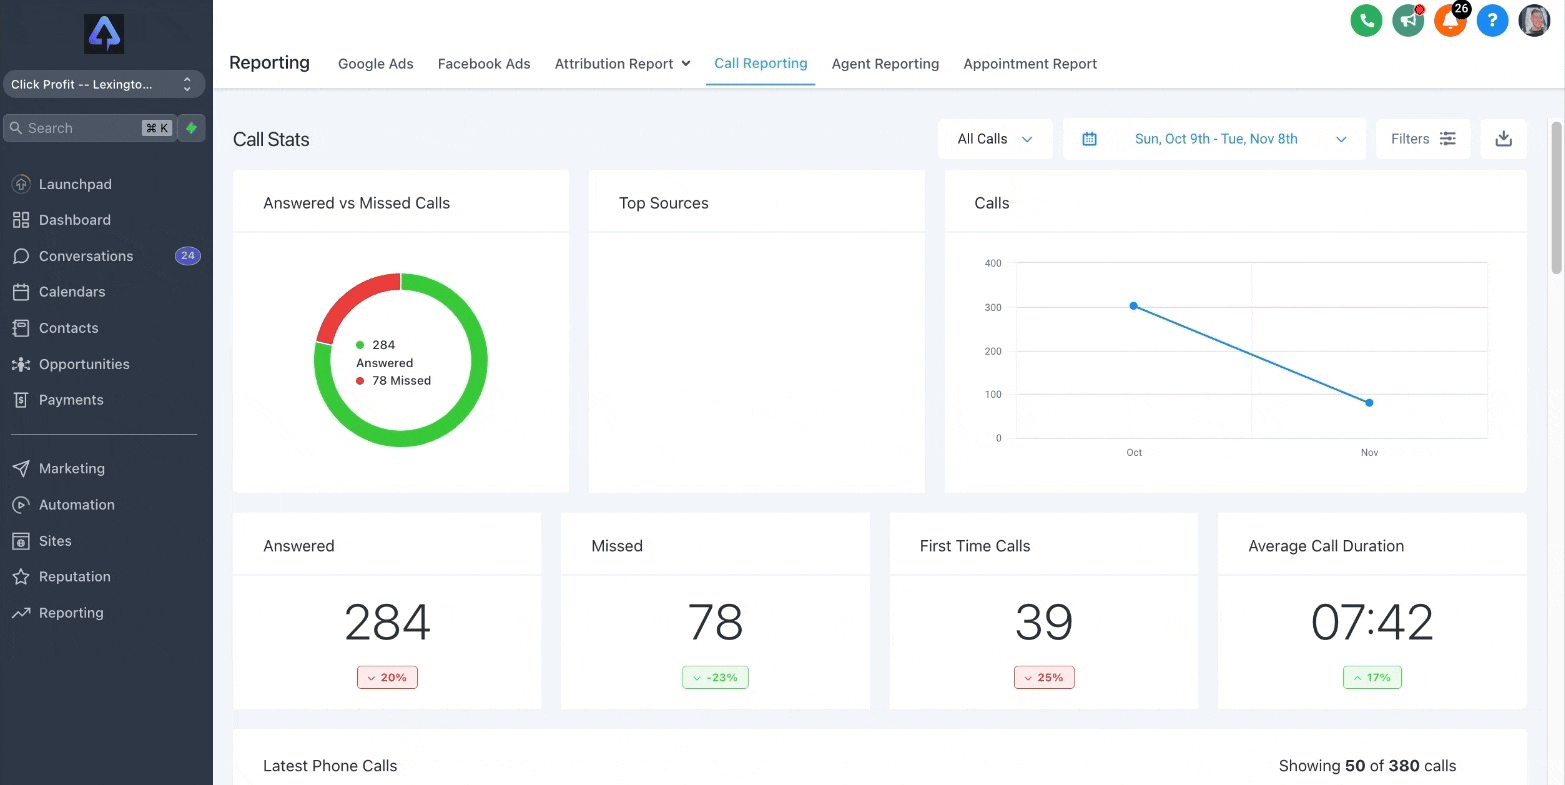
Task: Switch to the Google Ads tab
Action: [375, 64]
